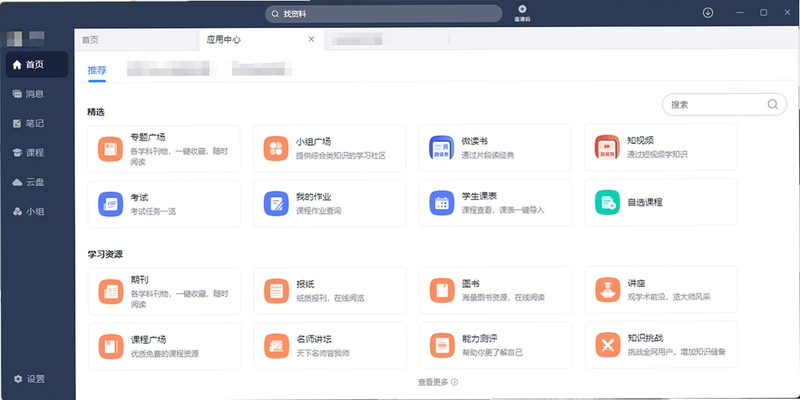Open the 知视频 app icon
This screenshot has height=400, width=800.
[607, 147]
